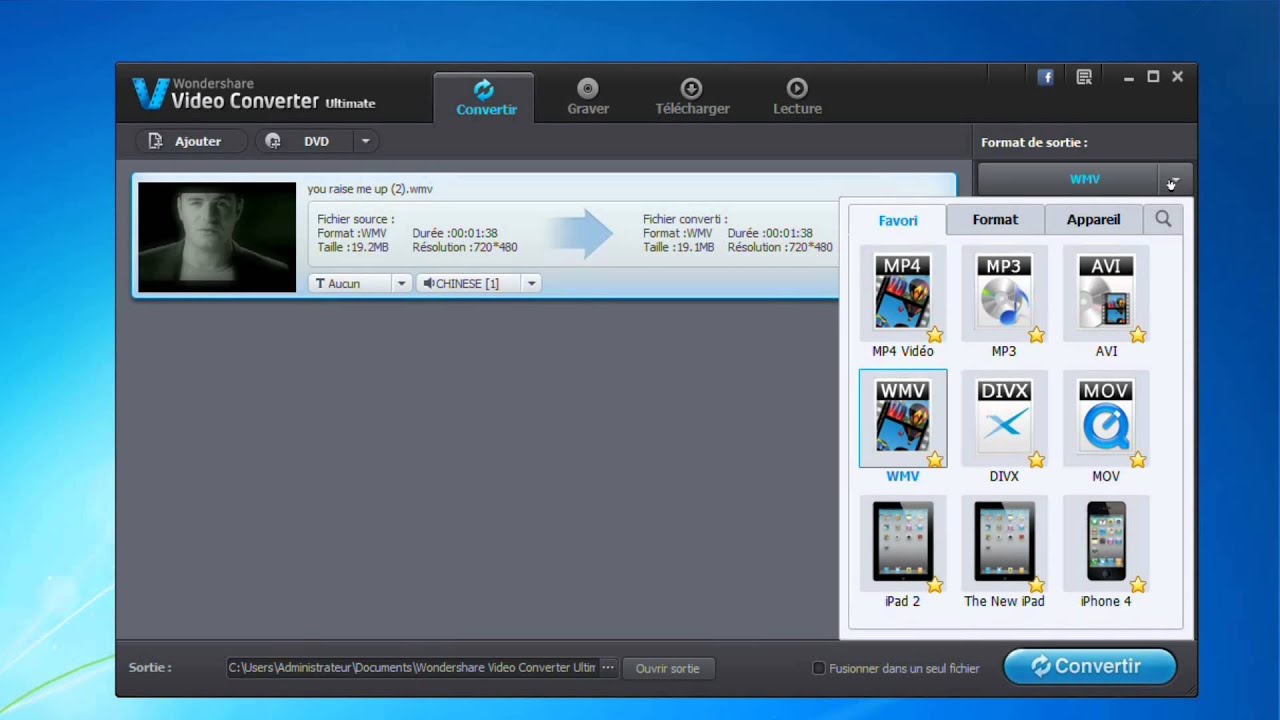Pick the MOV format icon
Viewport: 1280px width, 720px height.
(1106, 417)
